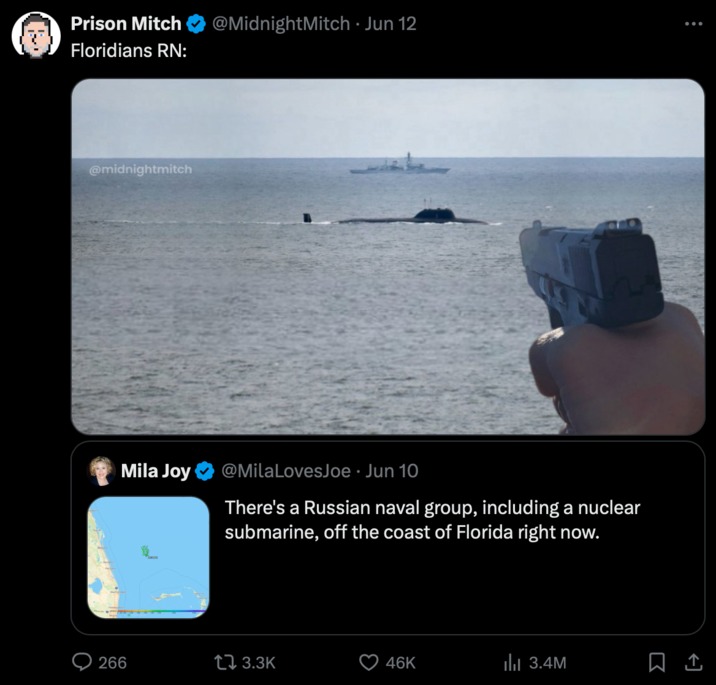Click the Prison Mitch display name
The width and height of the screenshot is (716, 685).
tap(126, 24)
